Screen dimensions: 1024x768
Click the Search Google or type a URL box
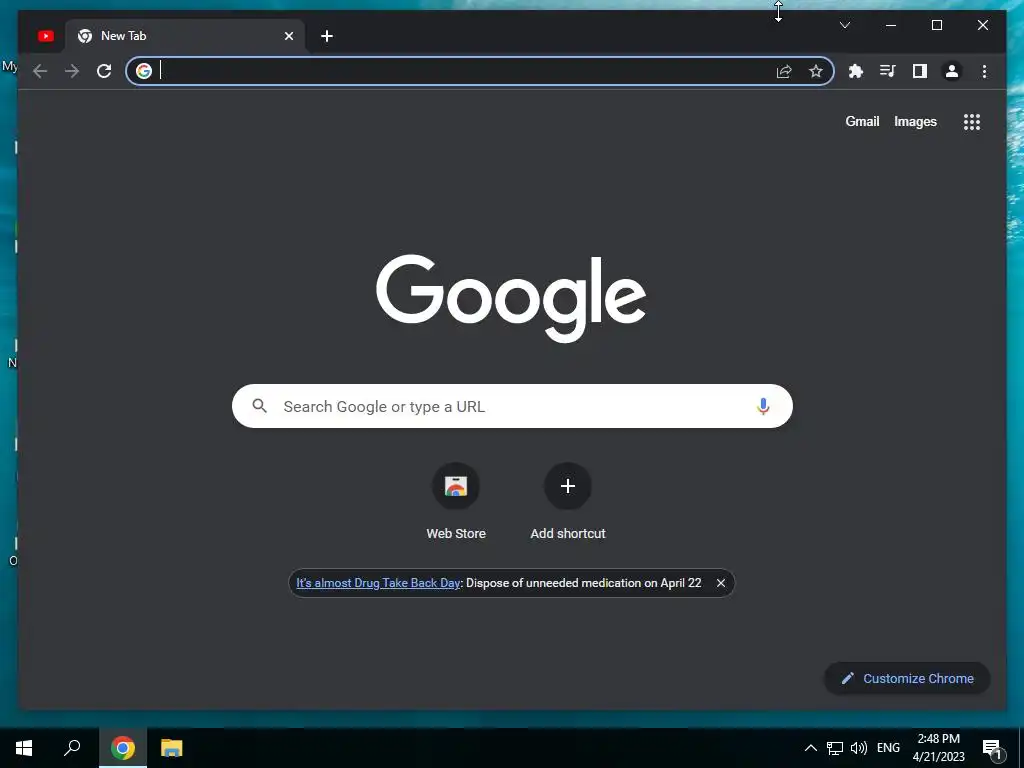(x=512, y=406)
